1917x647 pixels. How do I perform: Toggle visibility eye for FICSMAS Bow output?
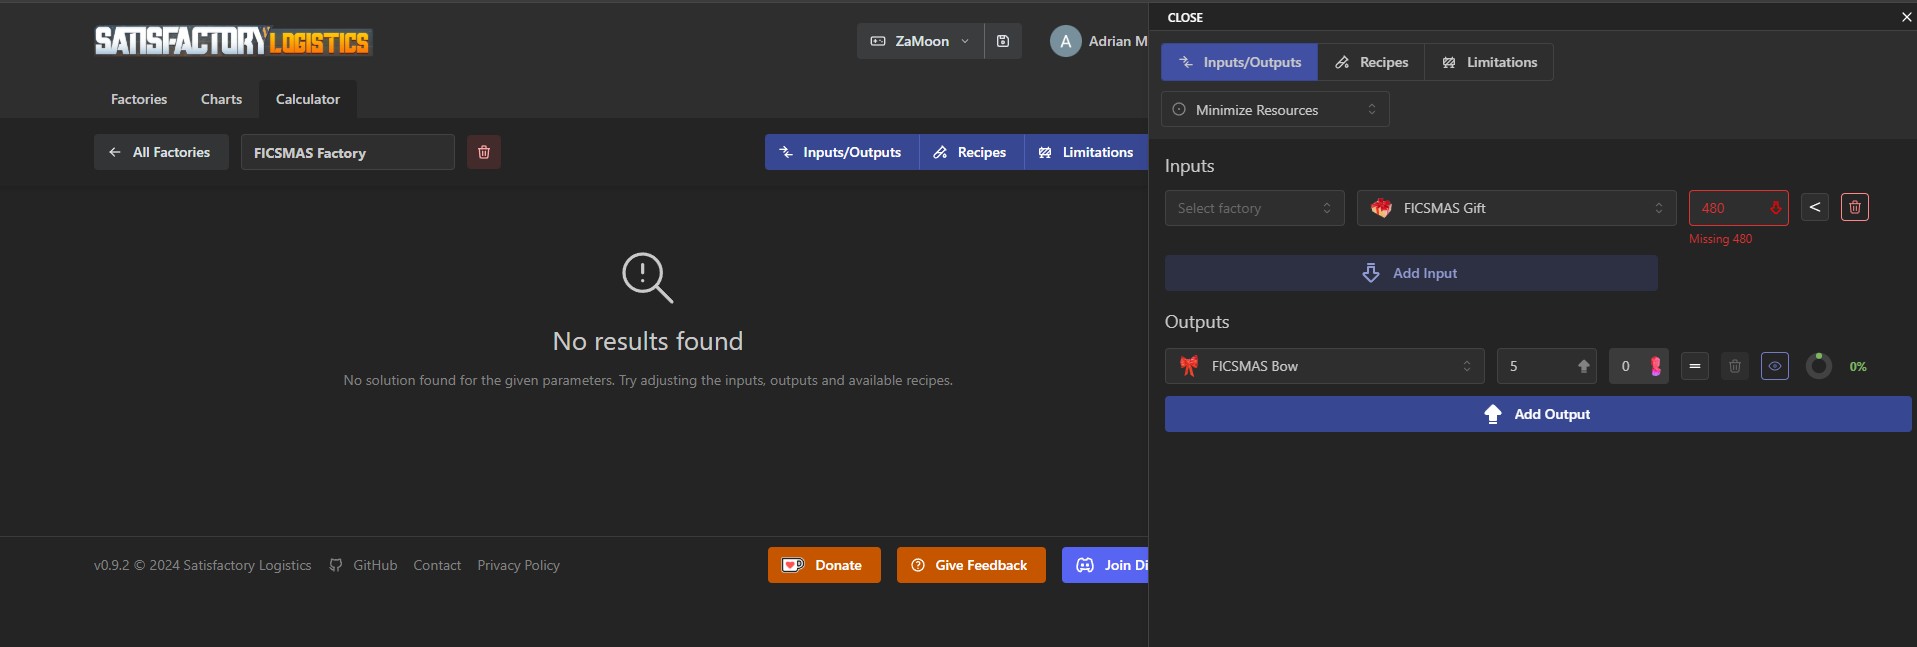click(x=1774, y=366)
